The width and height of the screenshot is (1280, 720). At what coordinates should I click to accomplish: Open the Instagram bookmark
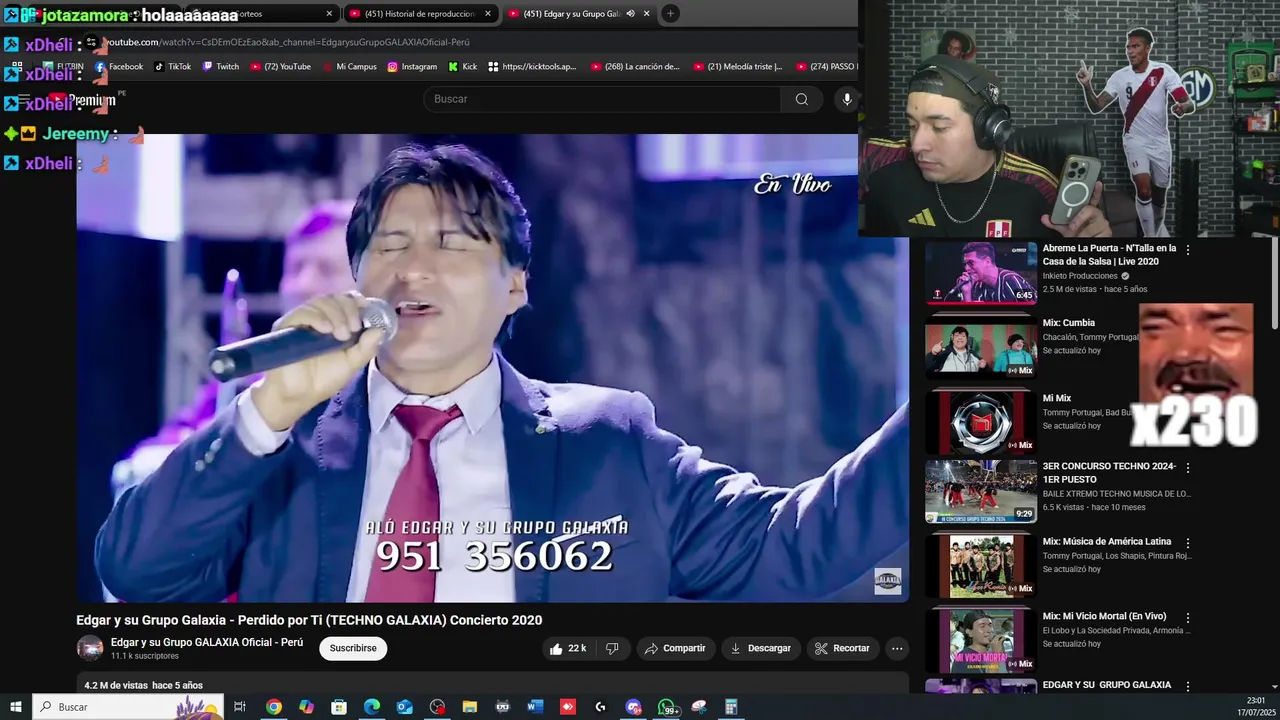[412, 67]
